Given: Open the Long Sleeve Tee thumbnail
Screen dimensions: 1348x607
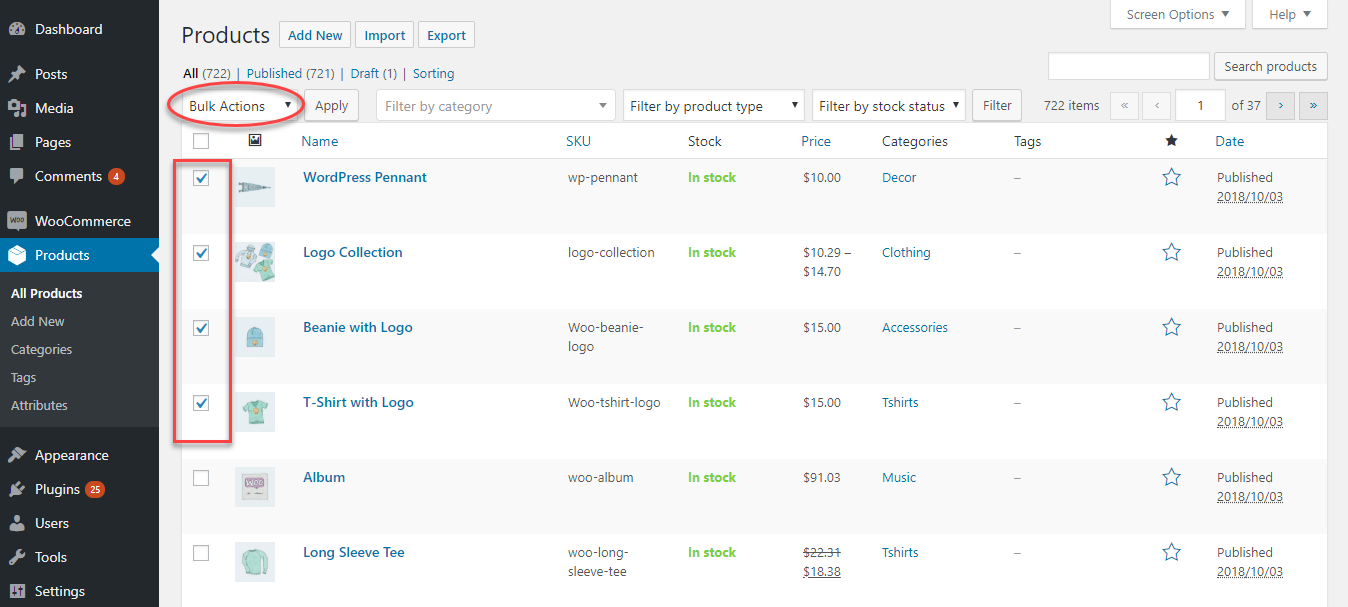Looking at the screenshot, I should (x=255, y=562).
